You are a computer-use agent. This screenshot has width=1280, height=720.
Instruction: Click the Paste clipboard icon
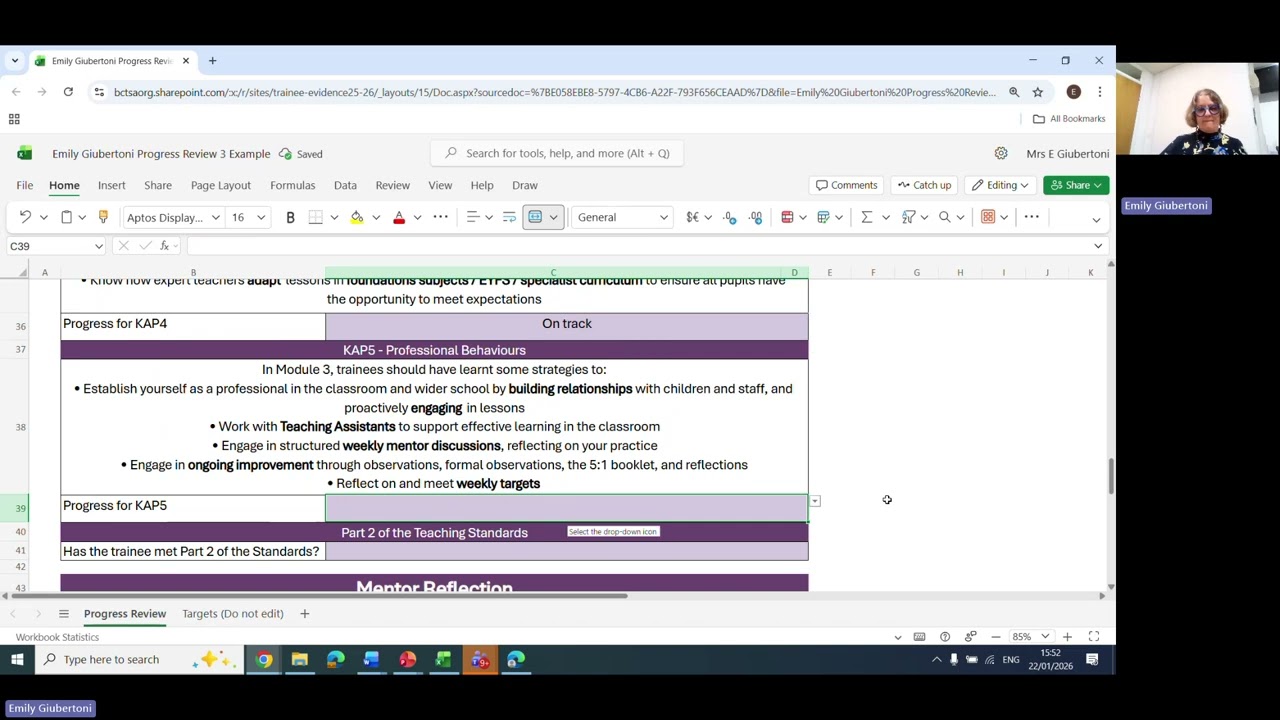pyautogui.click(x=66, y=217)
